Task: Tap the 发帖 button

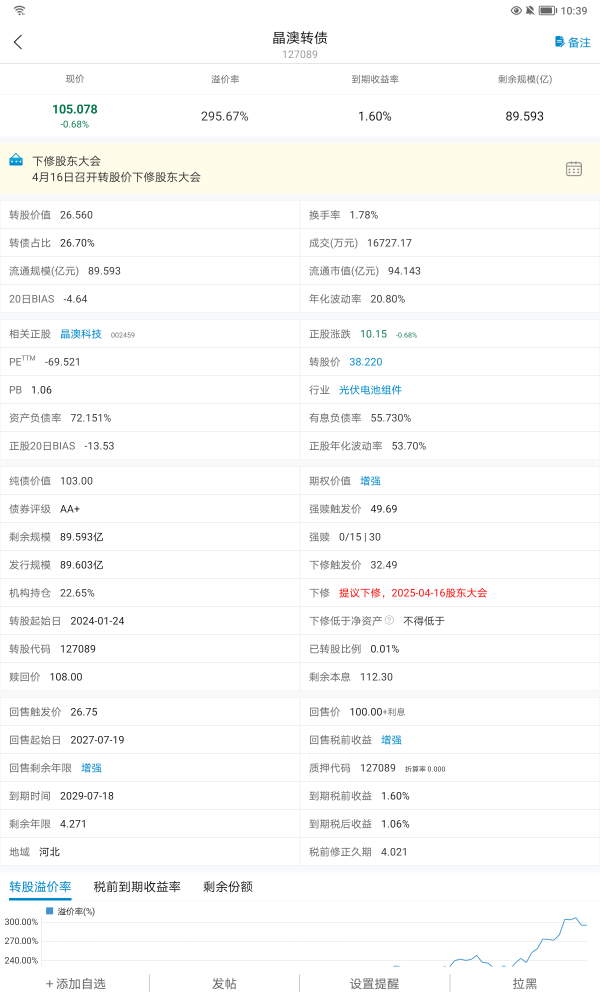Action: coord(224,983)
